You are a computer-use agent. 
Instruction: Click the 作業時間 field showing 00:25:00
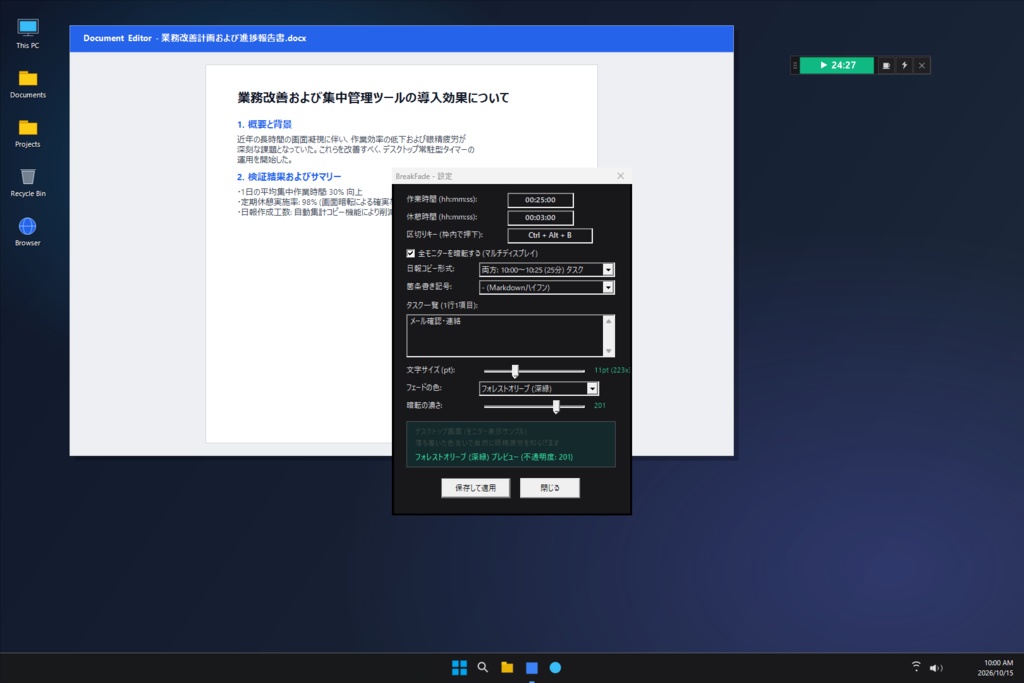pyautogui.click(x=540, y=200)
